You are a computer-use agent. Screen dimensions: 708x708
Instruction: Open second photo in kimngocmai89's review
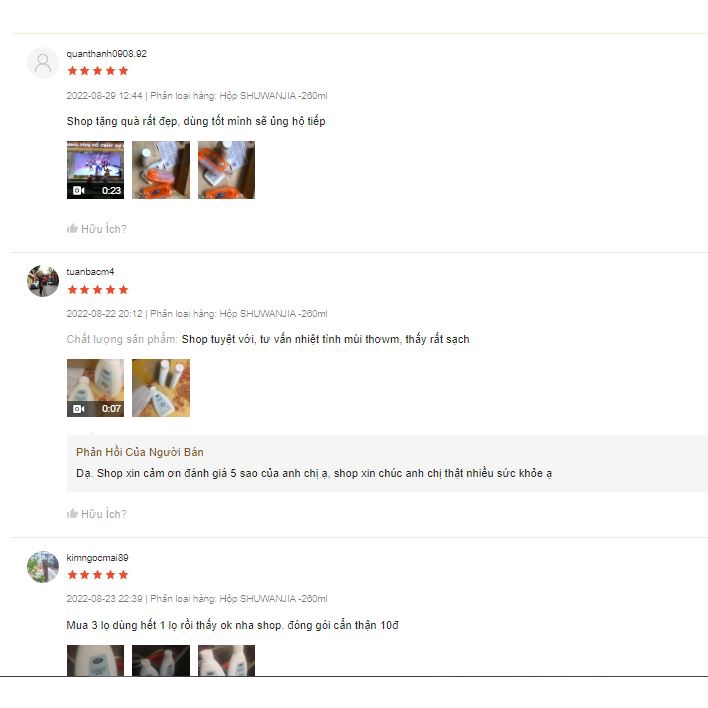coord(161,661)
